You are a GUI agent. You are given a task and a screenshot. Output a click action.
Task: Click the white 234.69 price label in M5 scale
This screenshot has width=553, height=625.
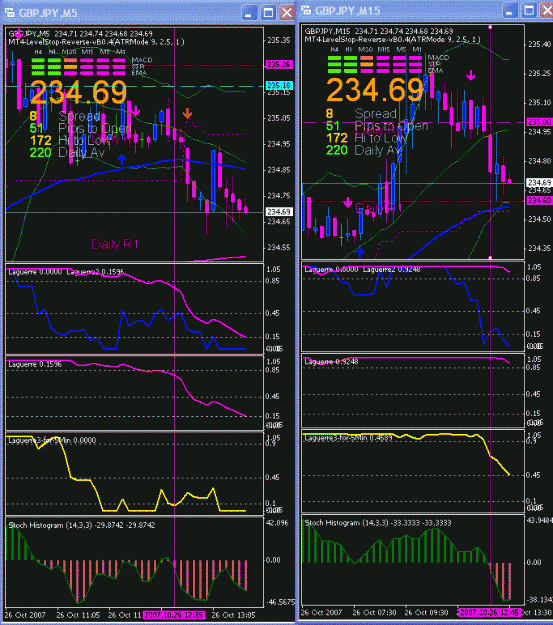[279, 212]
